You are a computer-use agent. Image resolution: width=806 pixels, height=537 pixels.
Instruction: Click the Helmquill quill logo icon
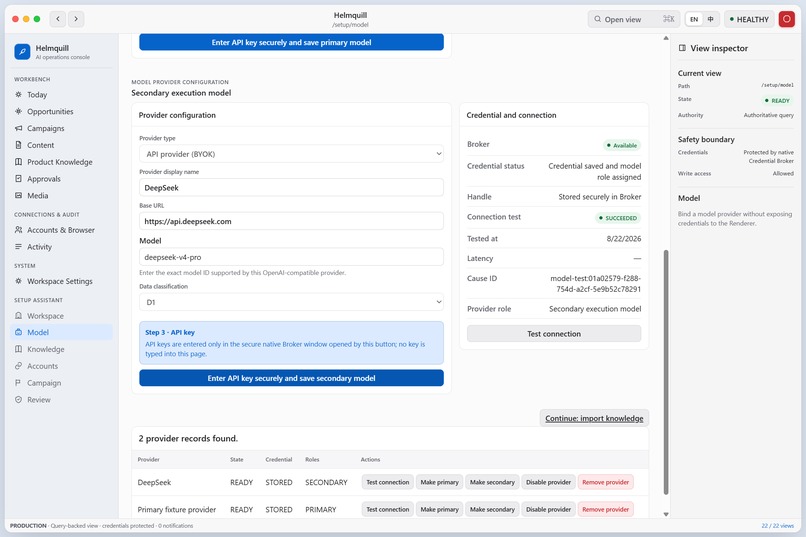[x=22, y=51]
